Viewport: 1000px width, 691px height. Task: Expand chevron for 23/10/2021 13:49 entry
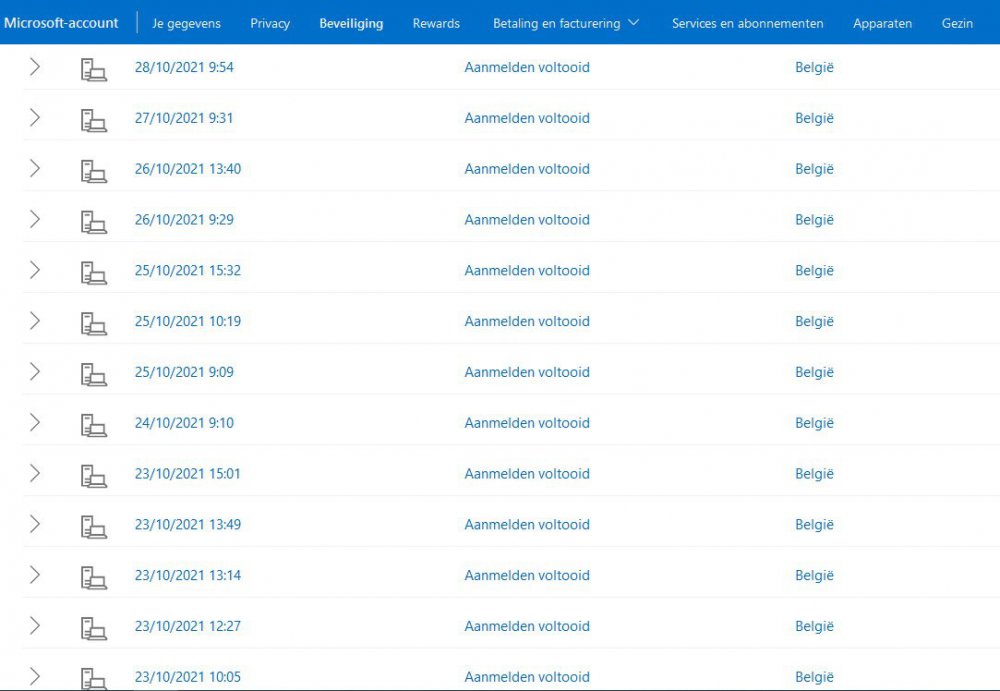pos(35,524)
